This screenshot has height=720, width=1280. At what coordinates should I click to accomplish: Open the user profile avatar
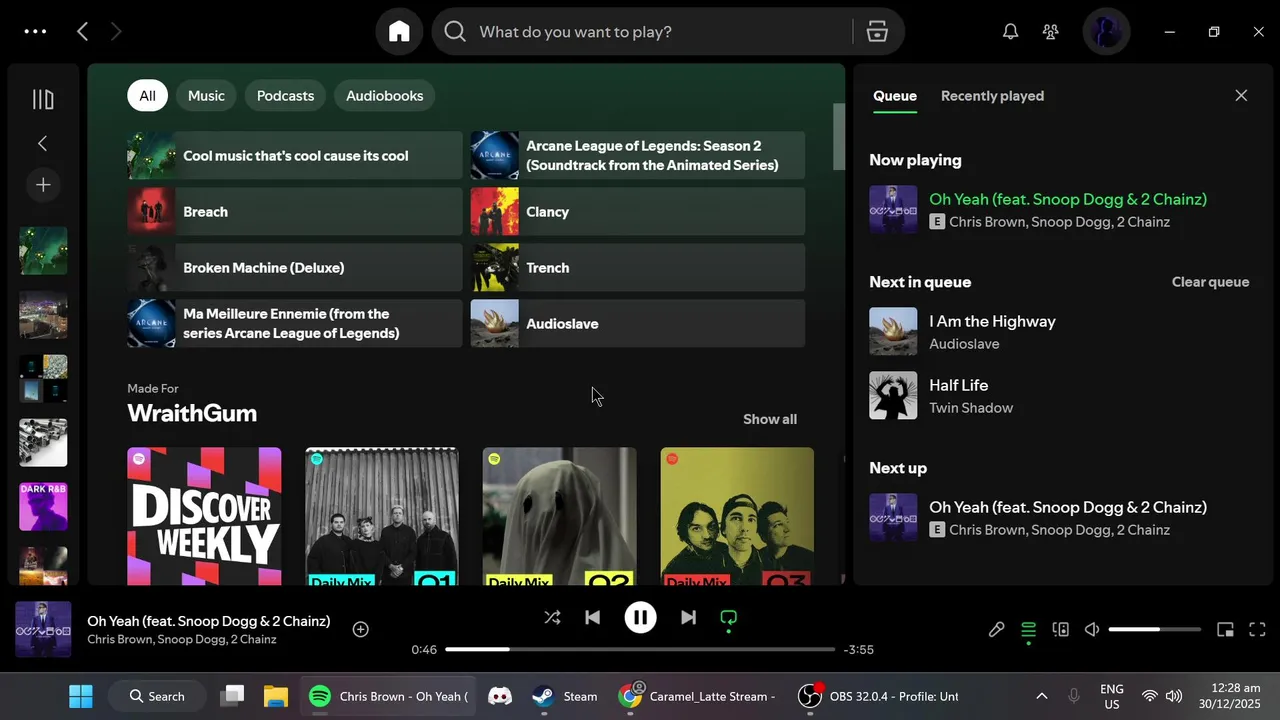[x=1106, y=32]
